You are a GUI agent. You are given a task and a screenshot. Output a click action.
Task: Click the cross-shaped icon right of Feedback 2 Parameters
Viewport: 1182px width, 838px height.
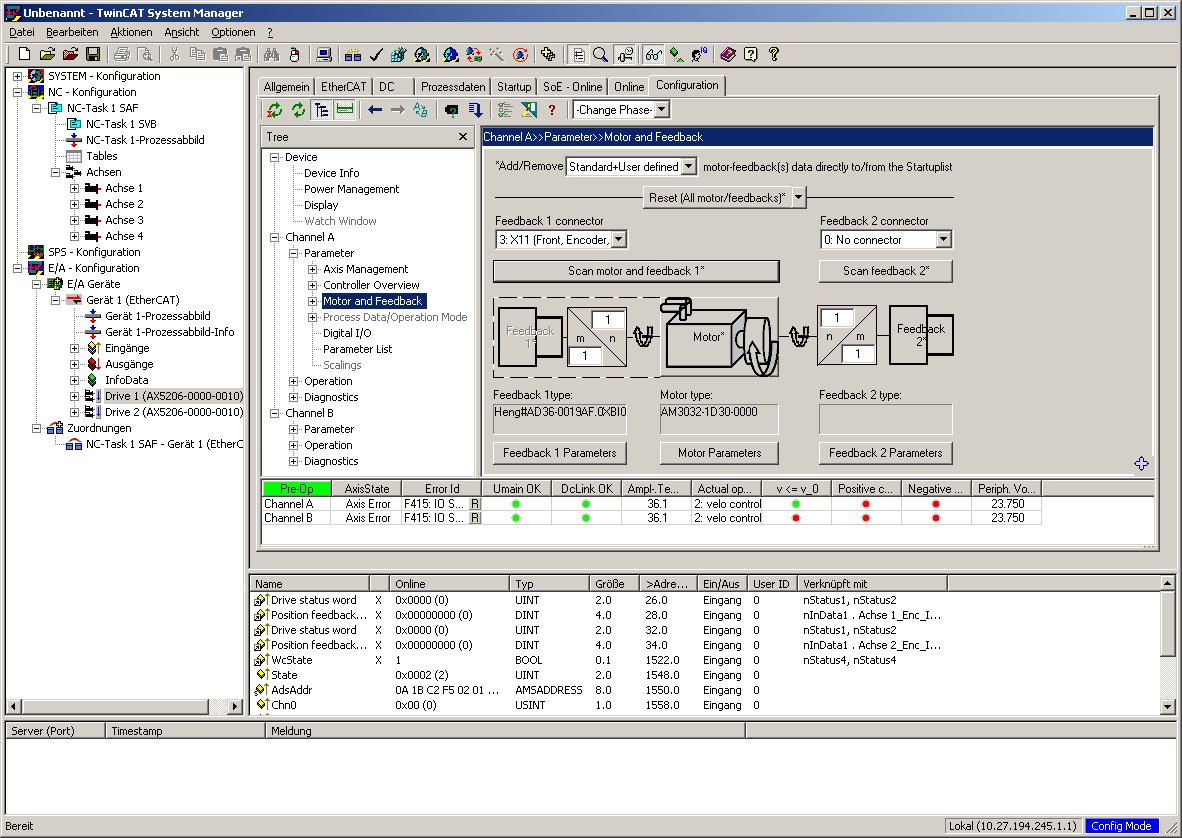click(1141, 463)
